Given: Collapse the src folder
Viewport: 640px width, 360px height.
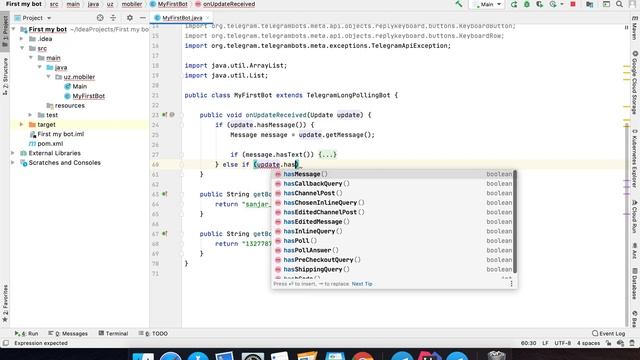Looking at the screenshot, I should tap(22, 48).
